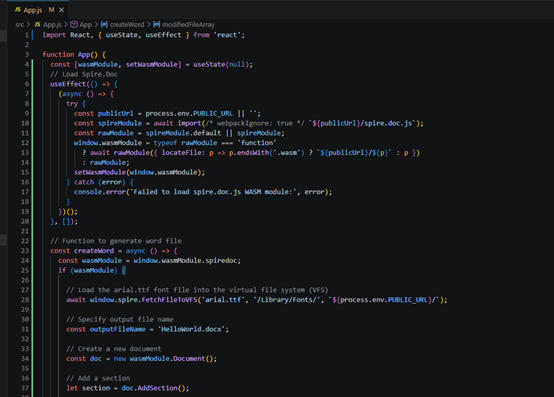Click 'if (wasmModule)' on line 25
The width and height of the screenshot is (554, 397).
pyautogui.click(x=88, y=271)
